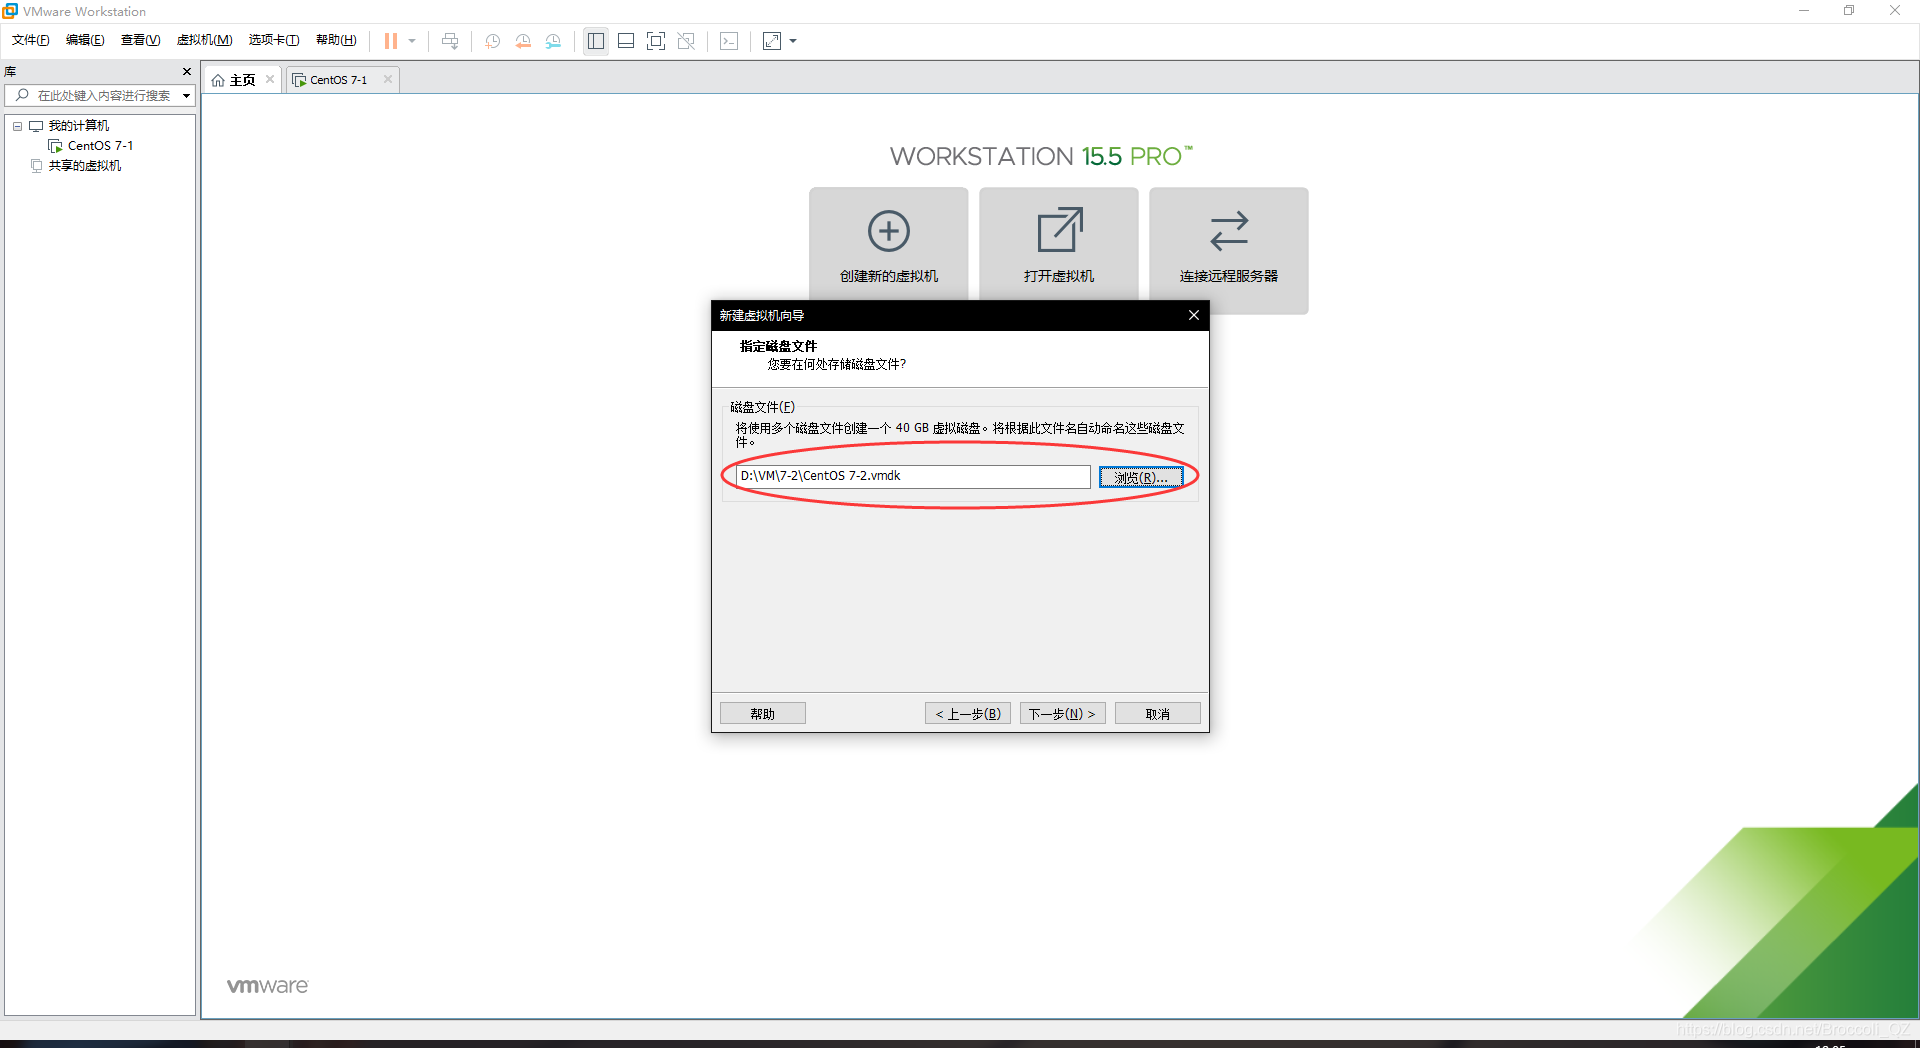Open the console view toolbar icon
This screenshot has height=1048, width=1920.
point(730,41)
